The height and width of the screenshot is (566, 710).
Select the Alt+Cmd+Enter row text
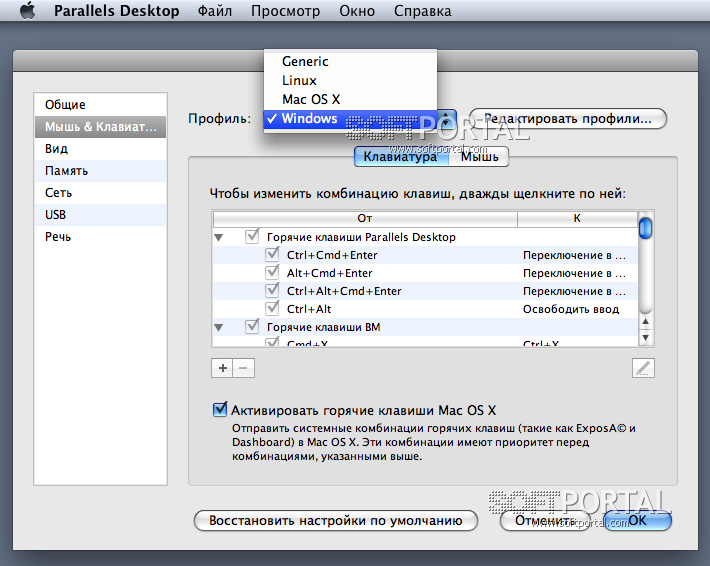tap(330, 273)
